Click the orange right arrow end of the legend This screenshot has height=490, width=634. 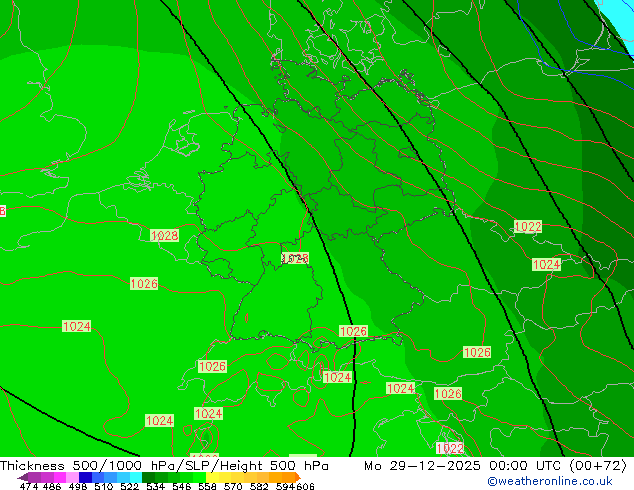(x=298, y=477)
